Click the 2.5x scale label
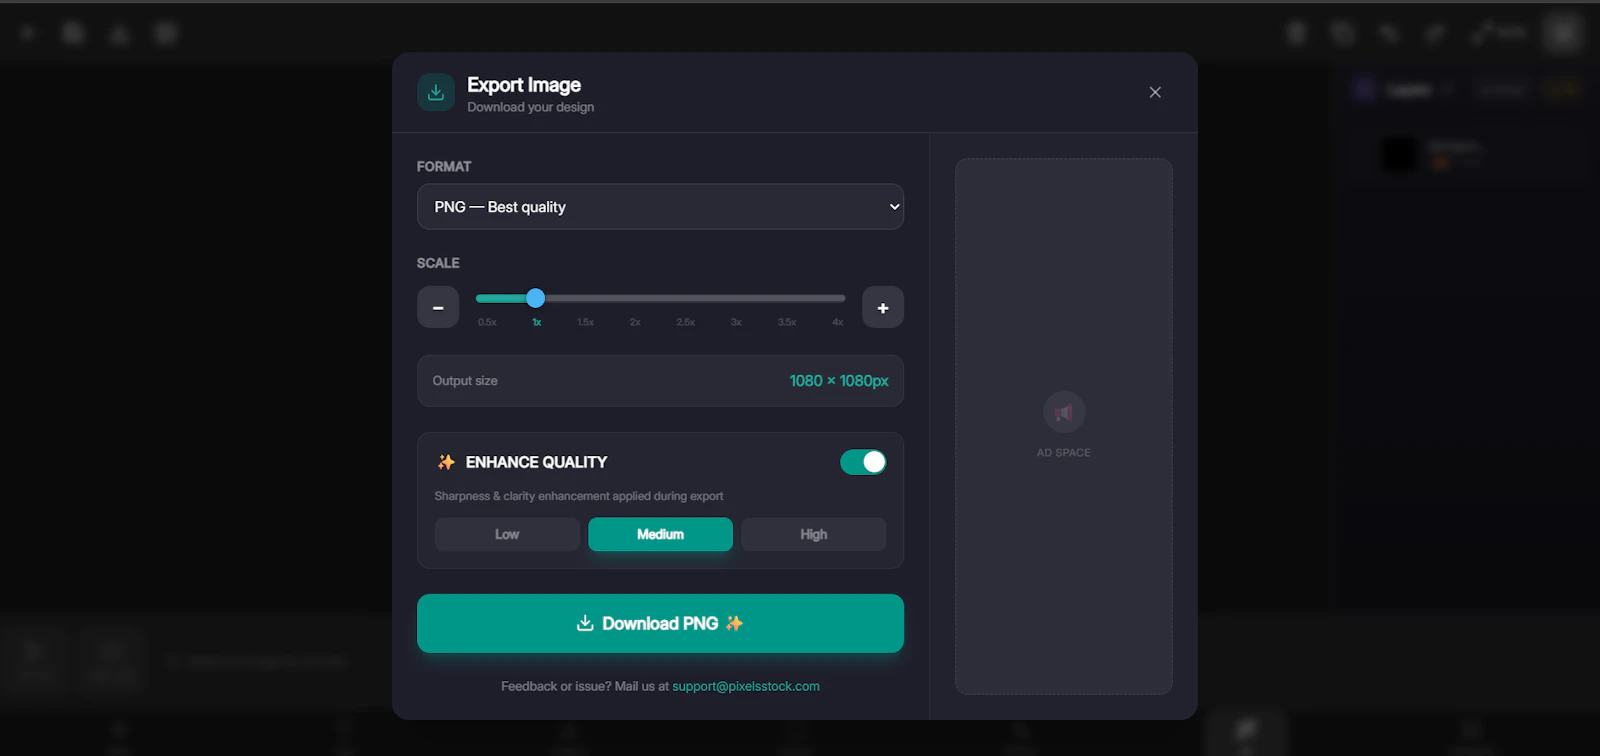The image size is (1600, 756). click(686, 322)
